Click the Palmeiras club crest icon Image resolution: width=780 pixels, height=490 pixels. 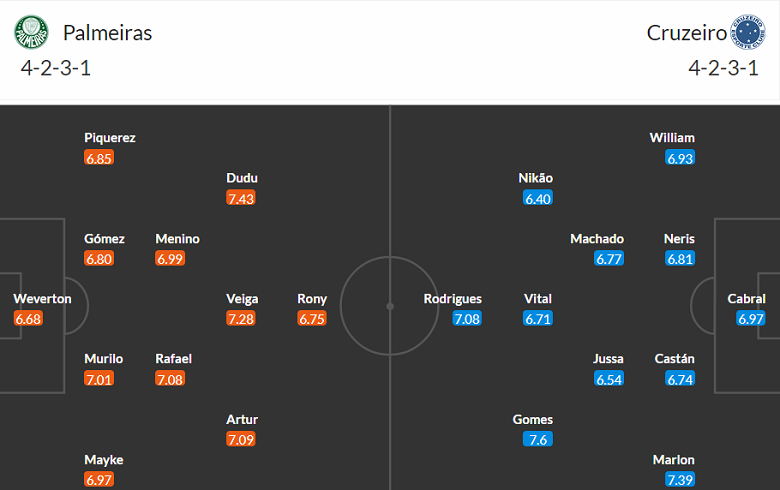pyautogui.click(x=32, y=33)
